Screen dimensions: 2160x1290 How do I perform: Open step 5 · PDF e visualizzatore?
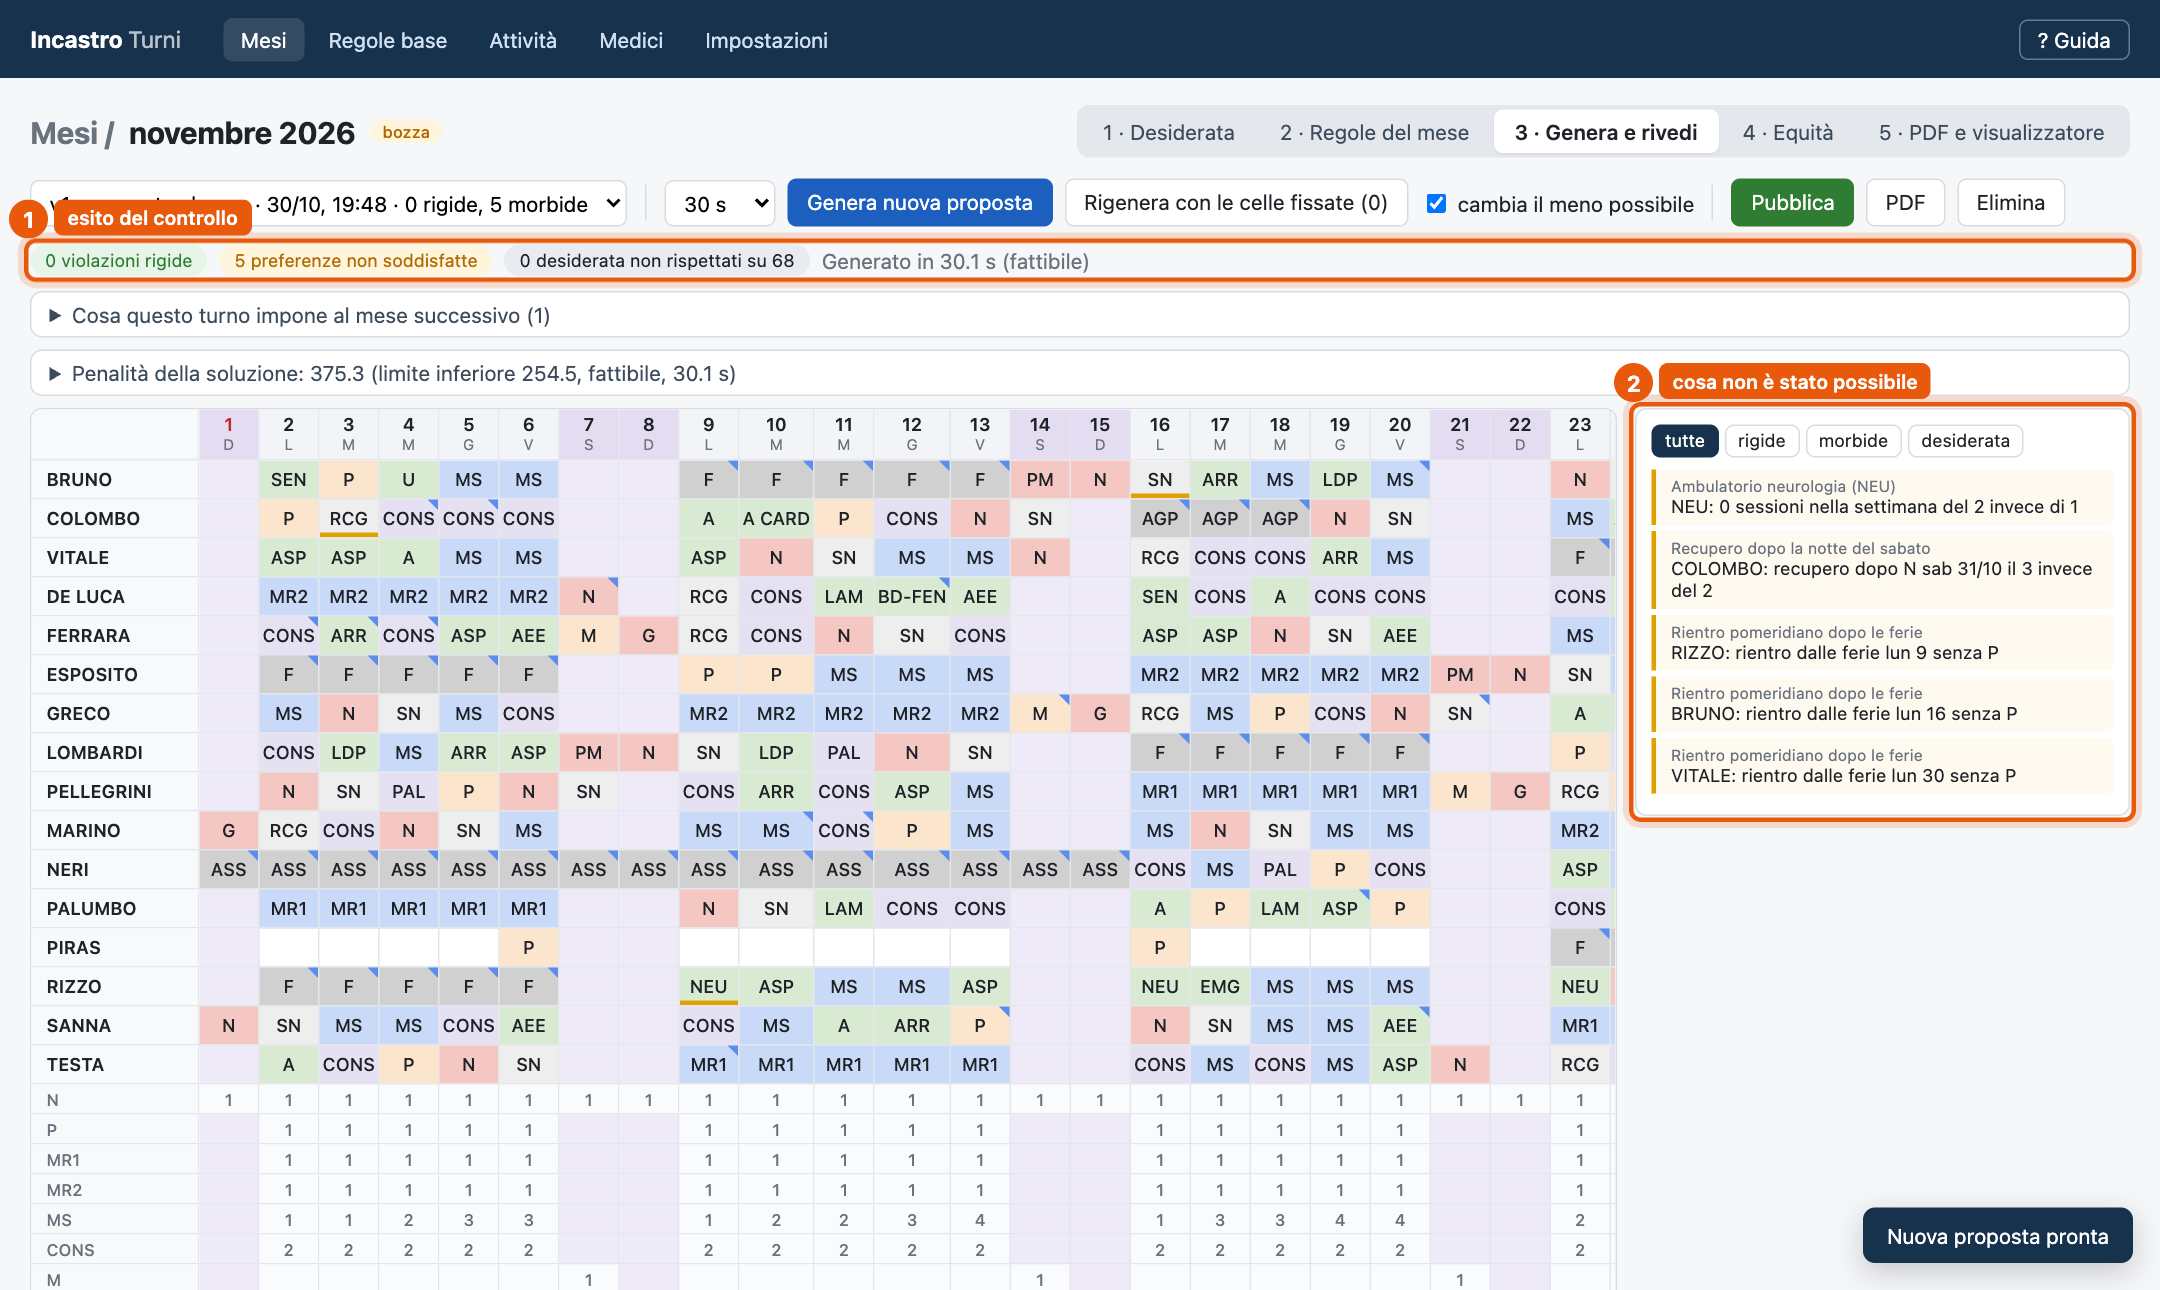click(x=1991, y=132)
